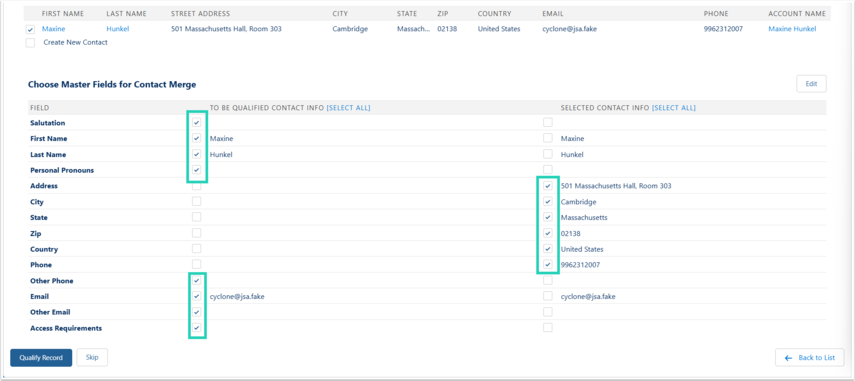Screen dimensions: 855x381
Task: Toggle the checkbox beside Massachusetts in Selected Contact
Action: (547, 217)
